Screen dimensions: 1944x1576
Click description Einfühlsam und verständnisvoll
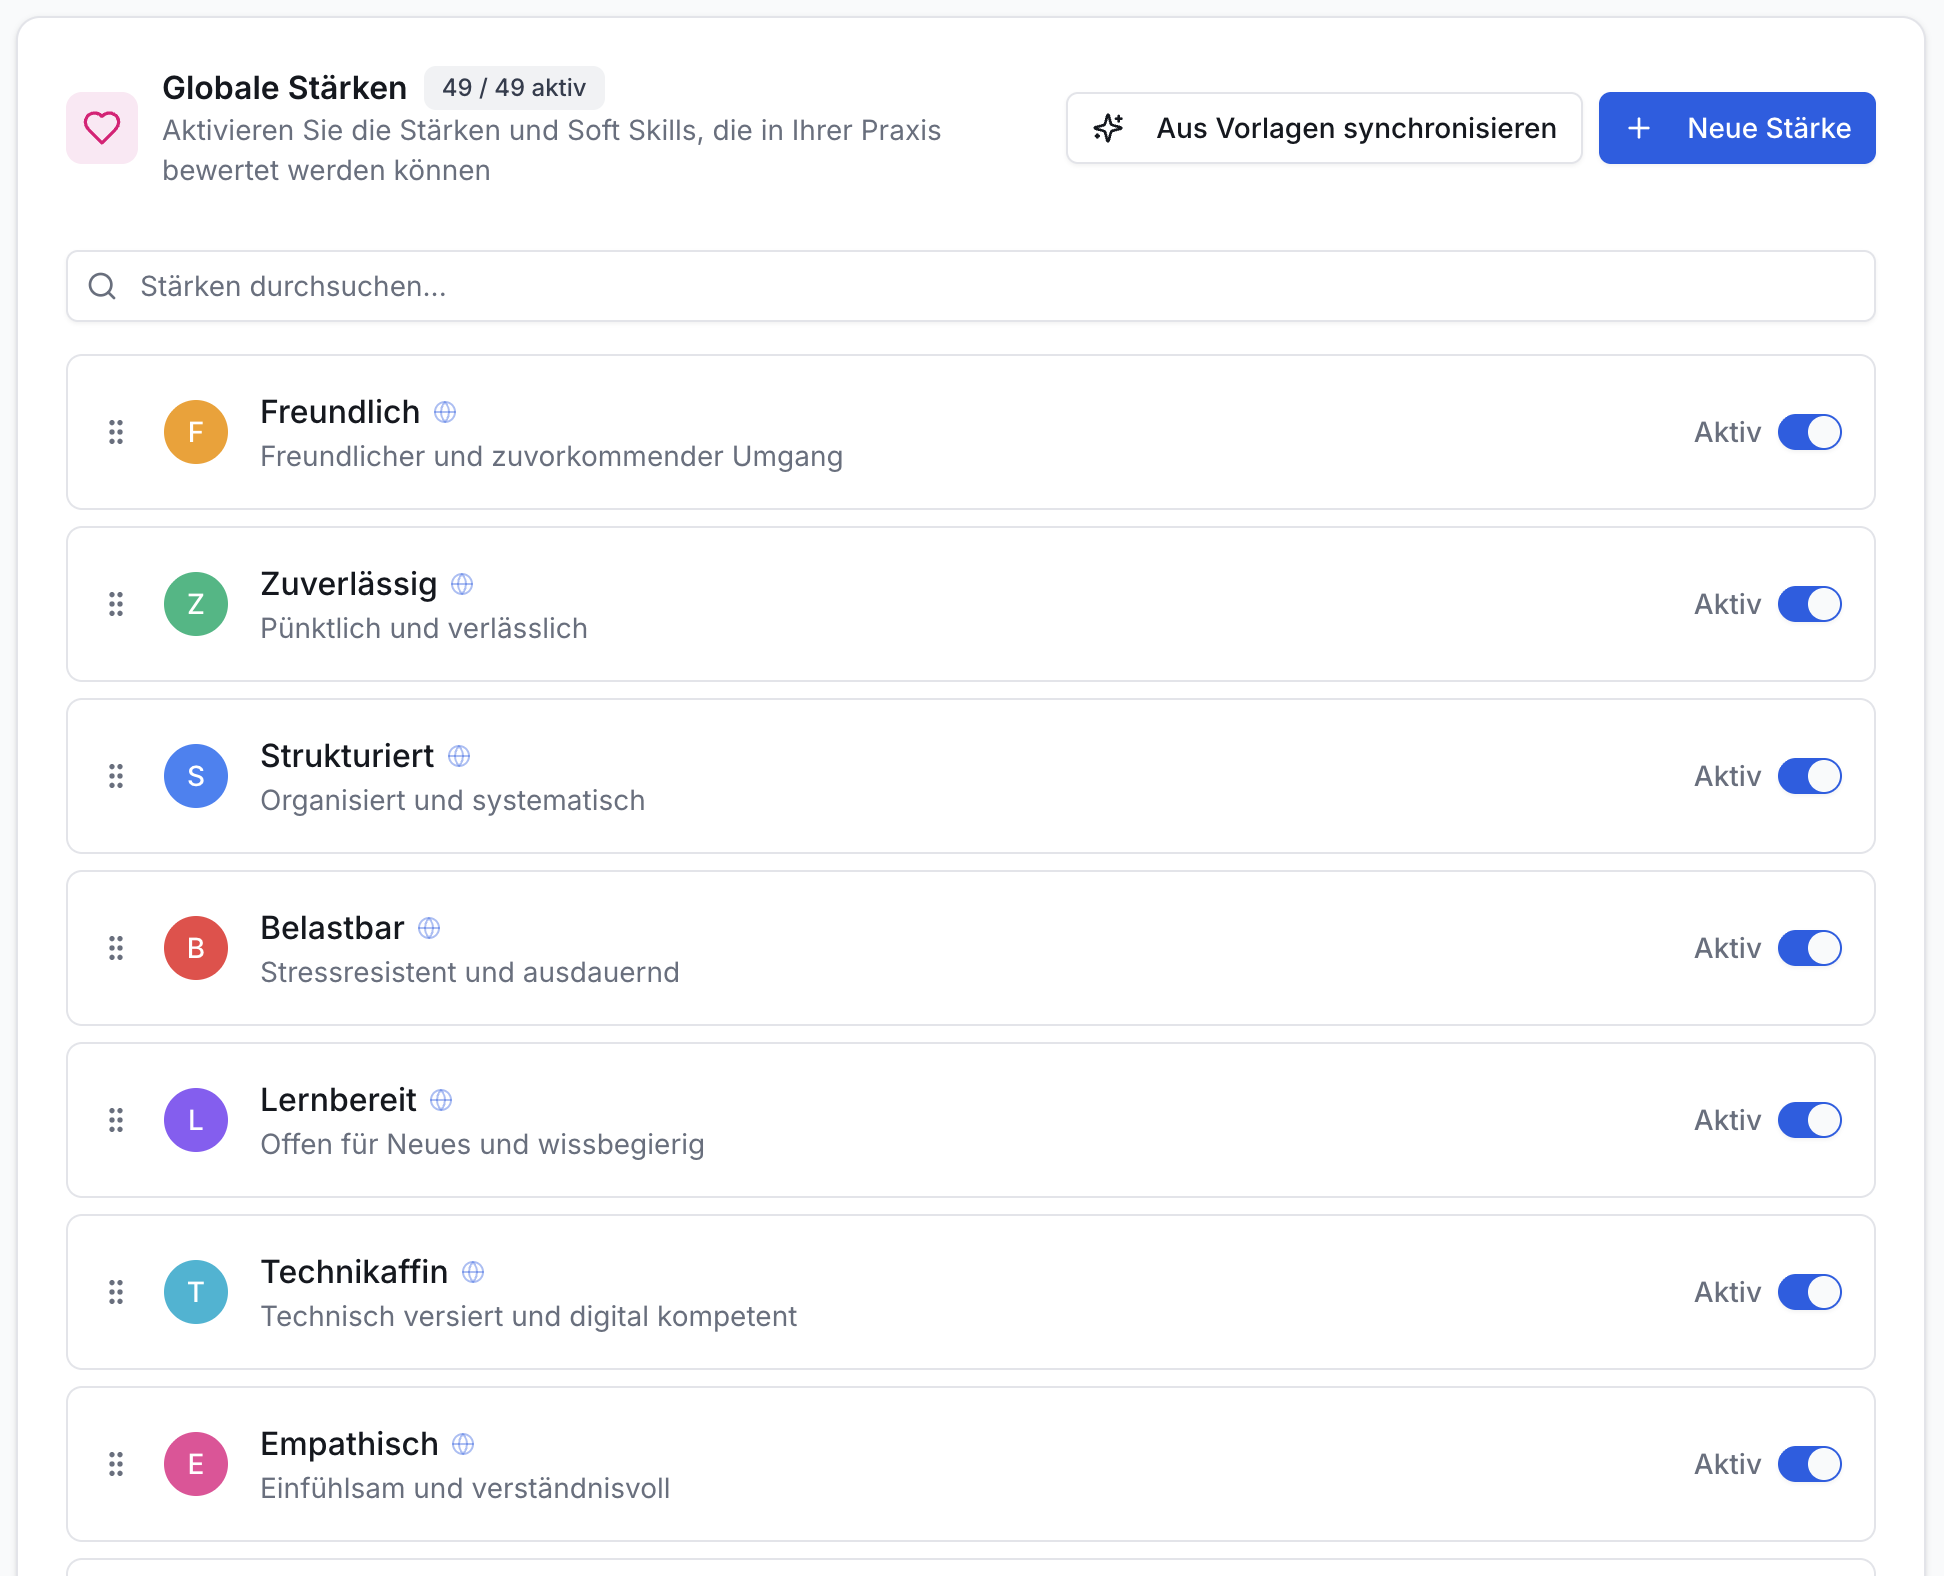[465, 1488]
